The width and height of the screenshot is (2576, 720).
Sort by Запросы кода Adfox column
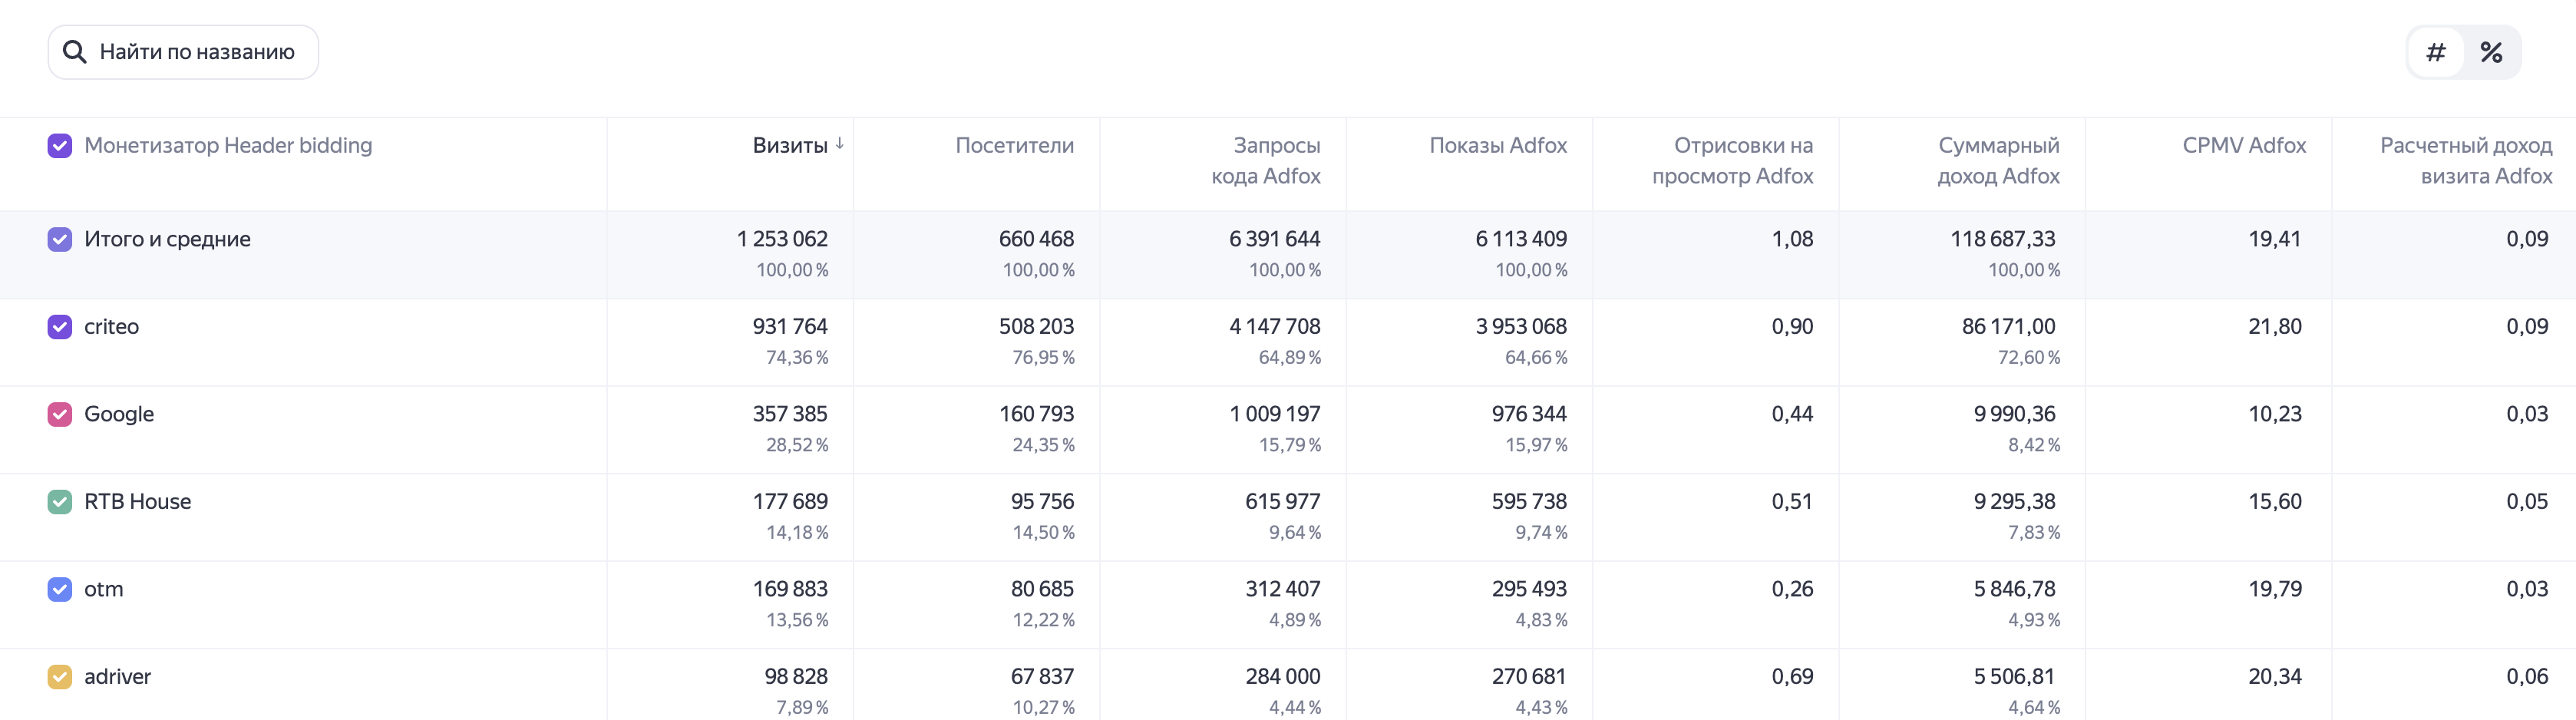point(1266,160)
